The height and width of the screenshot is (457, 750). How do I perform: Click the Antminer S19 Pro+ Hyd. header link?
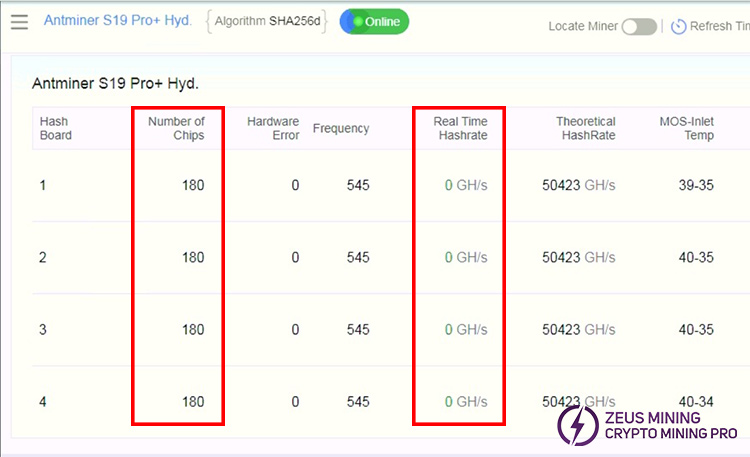point(118,21)
